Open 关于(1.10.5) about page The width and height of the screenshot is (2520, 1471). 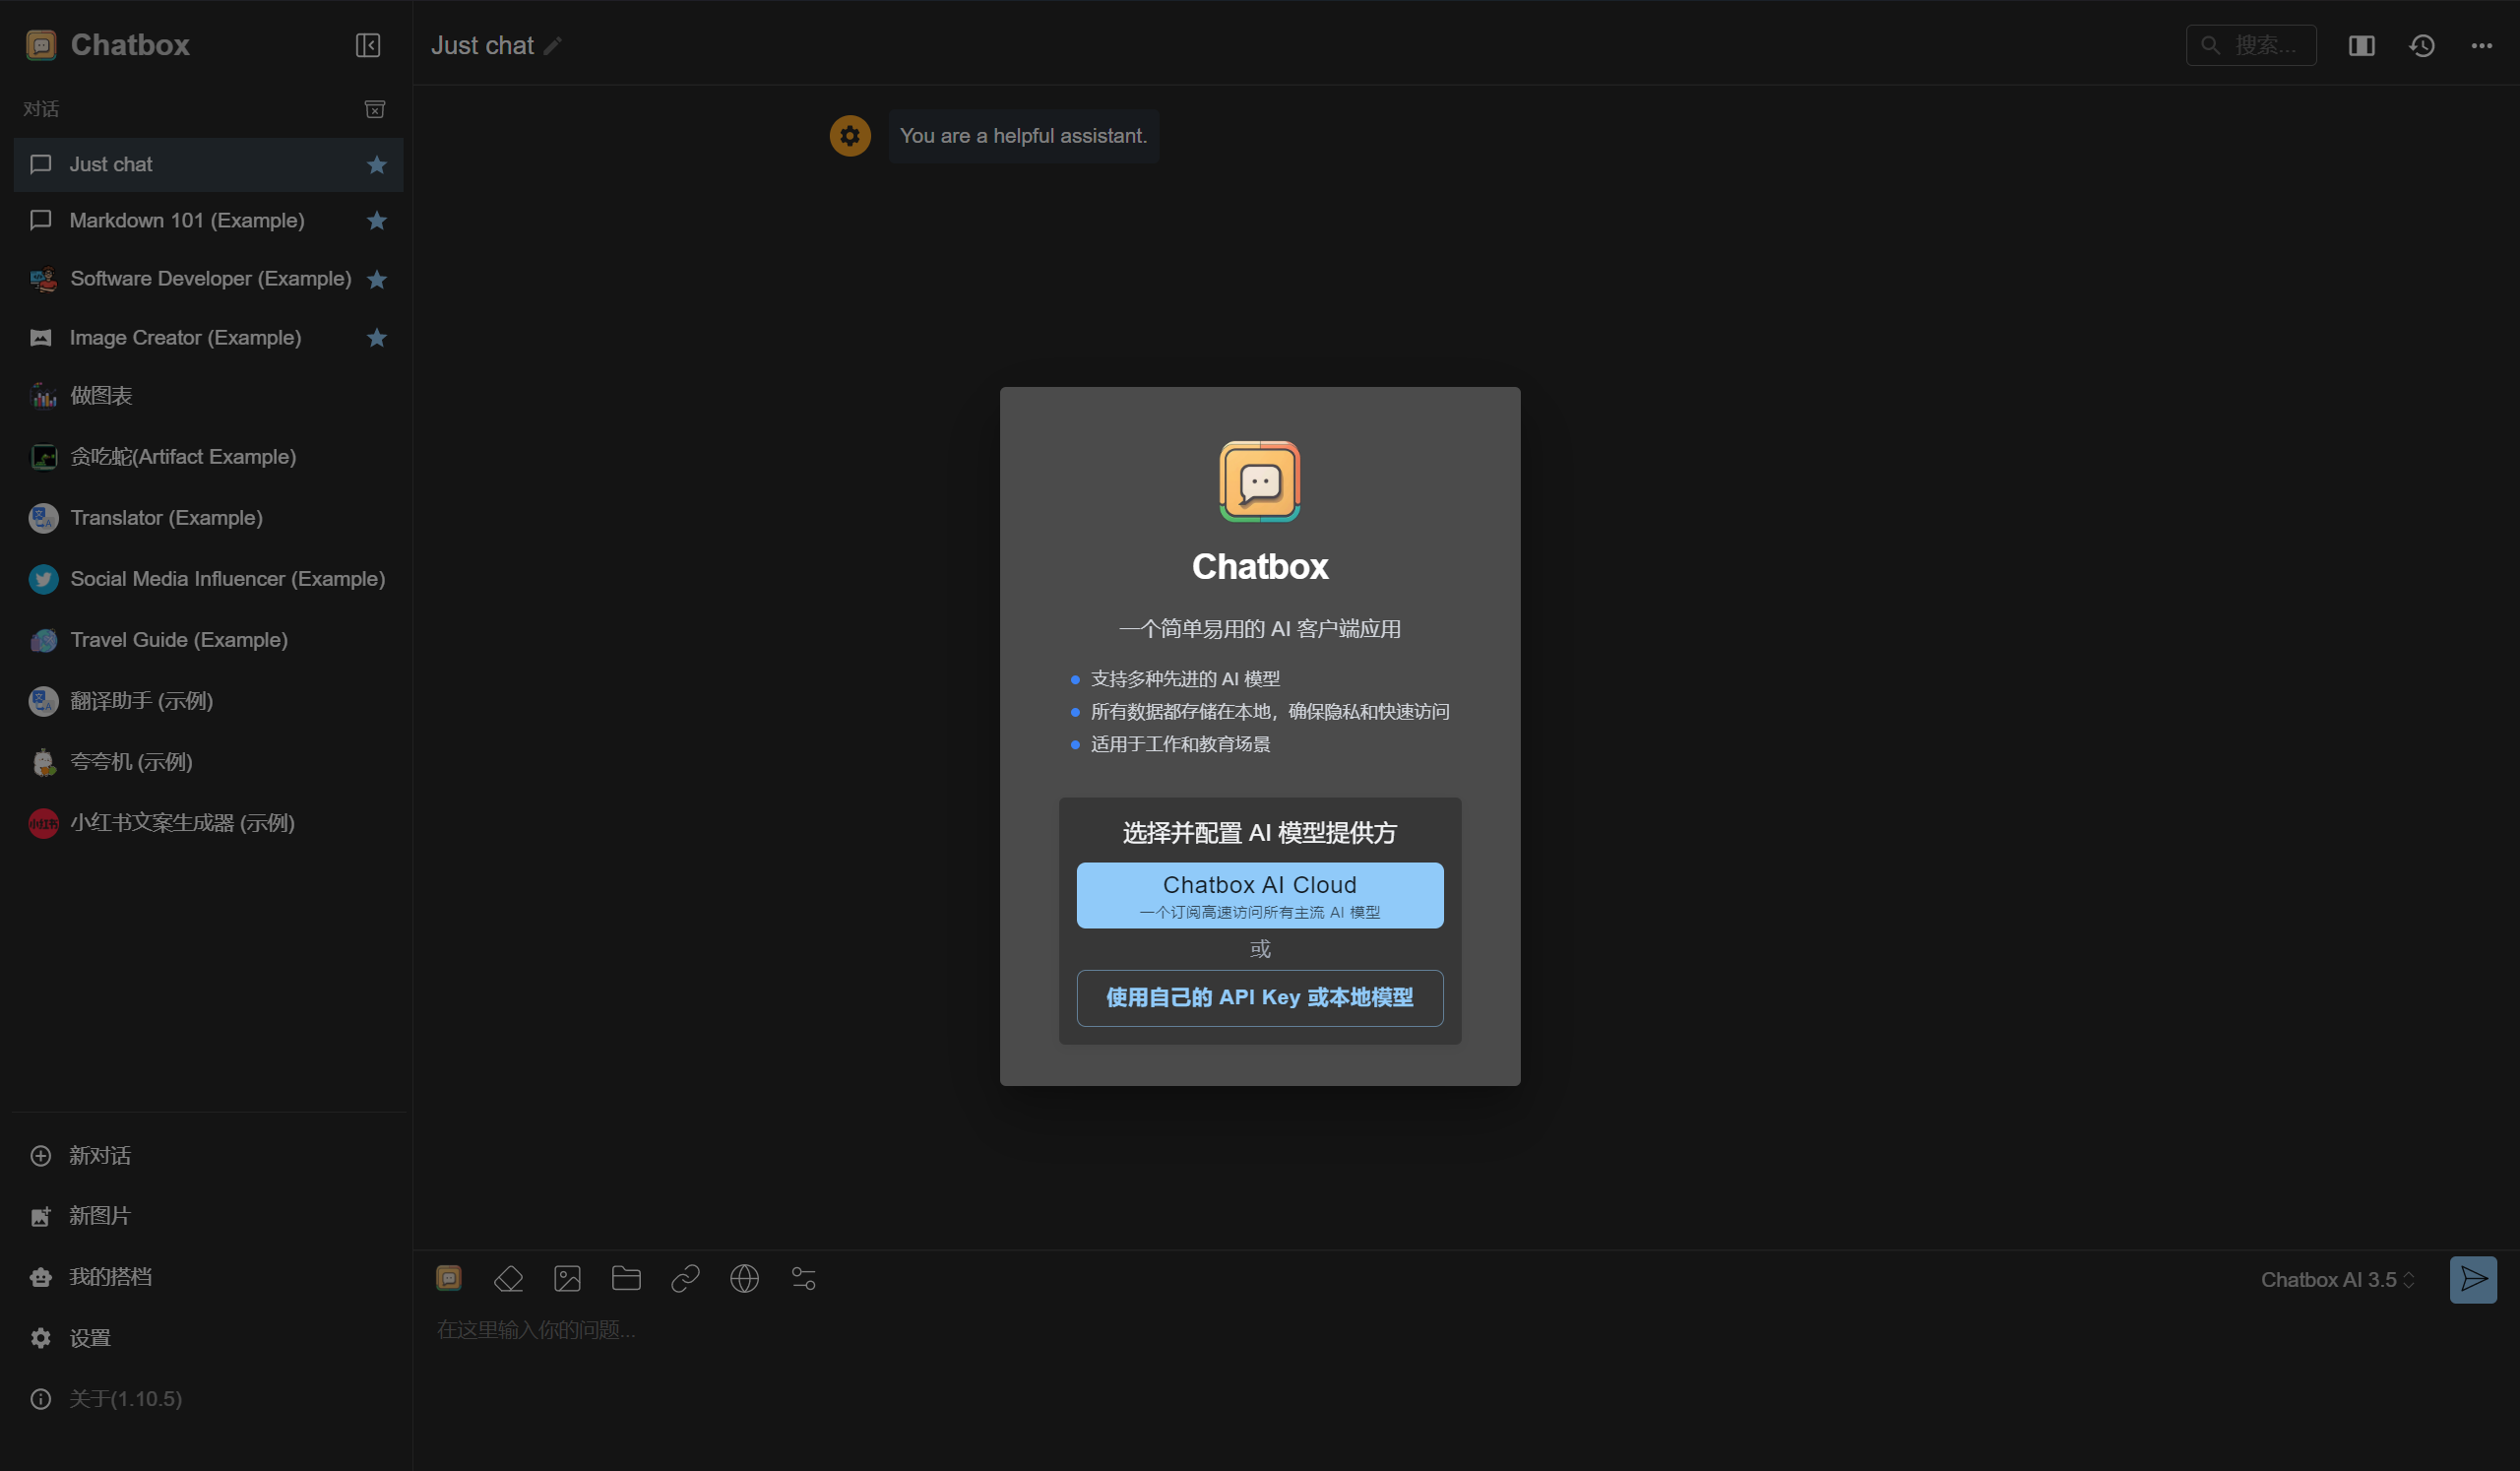[x=208, y=1399]
